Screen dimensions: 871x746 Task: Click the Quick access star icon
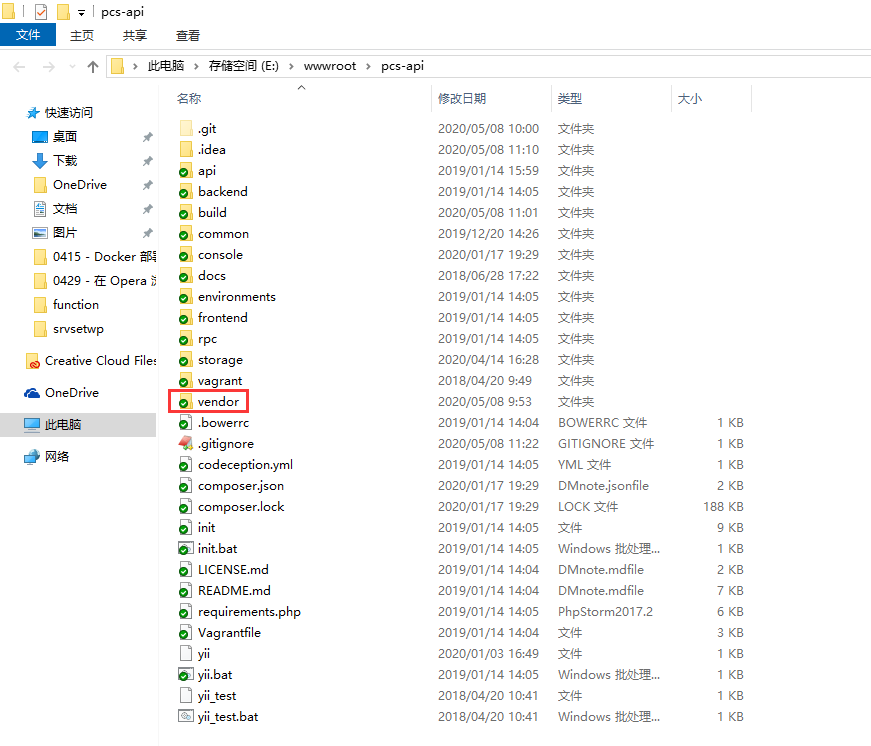coord(33,113)
